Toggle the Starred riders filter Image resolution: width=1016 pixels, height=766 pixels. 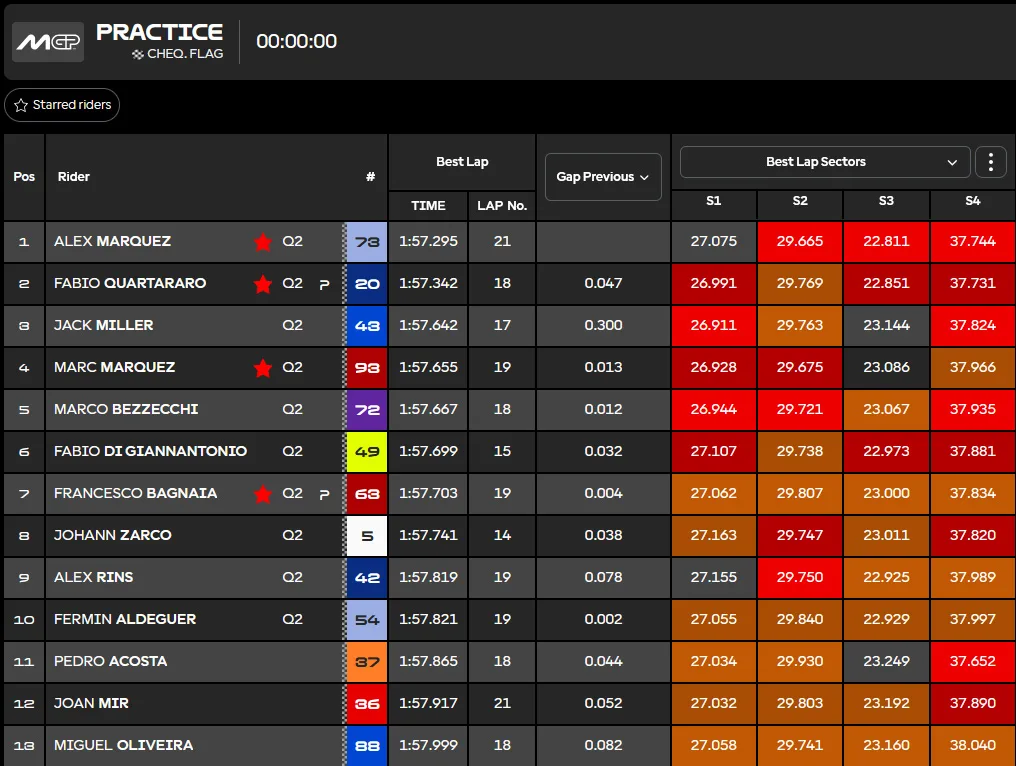pos(62,105)
